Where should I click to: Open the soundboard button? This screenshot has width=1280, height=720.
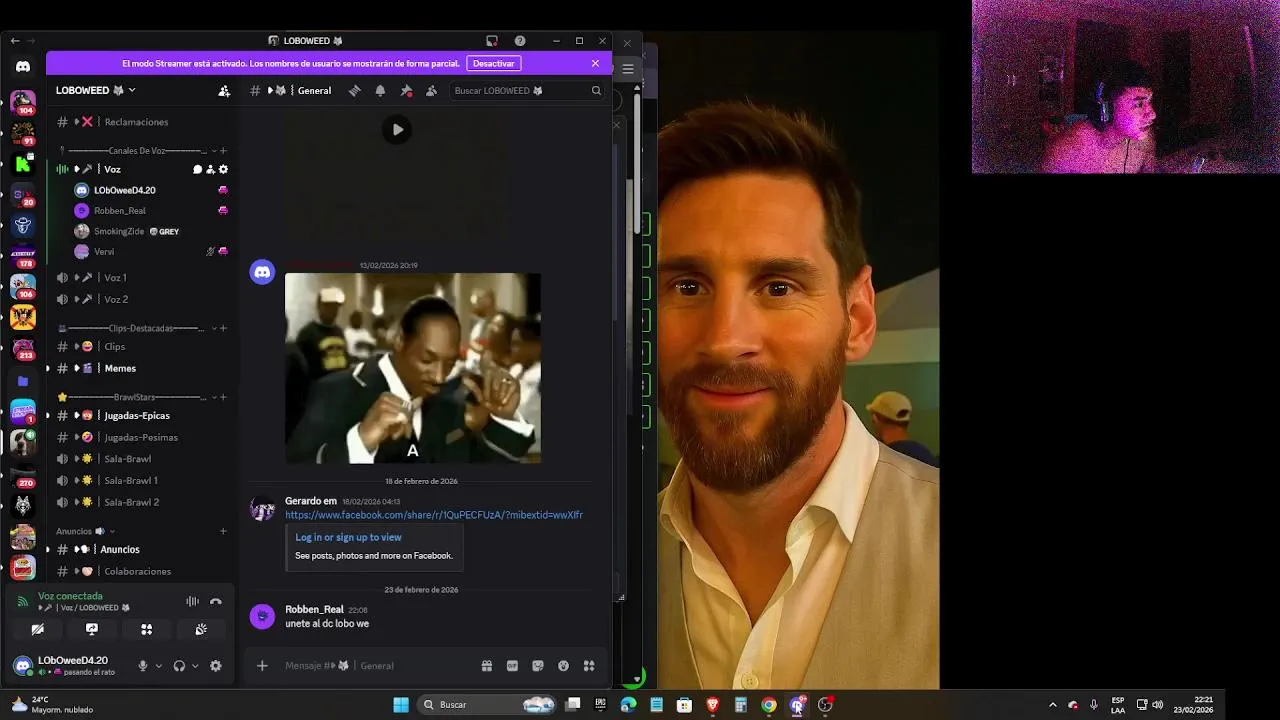tap(201, 629)
